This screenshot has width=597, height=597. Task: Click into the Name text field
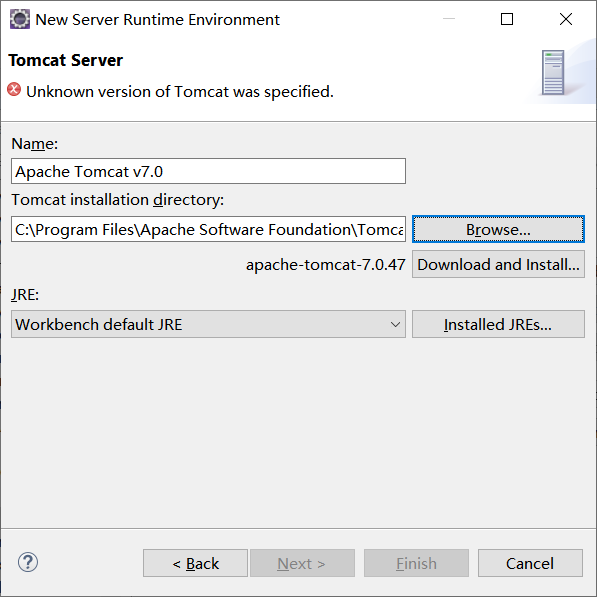pos(208,171)
